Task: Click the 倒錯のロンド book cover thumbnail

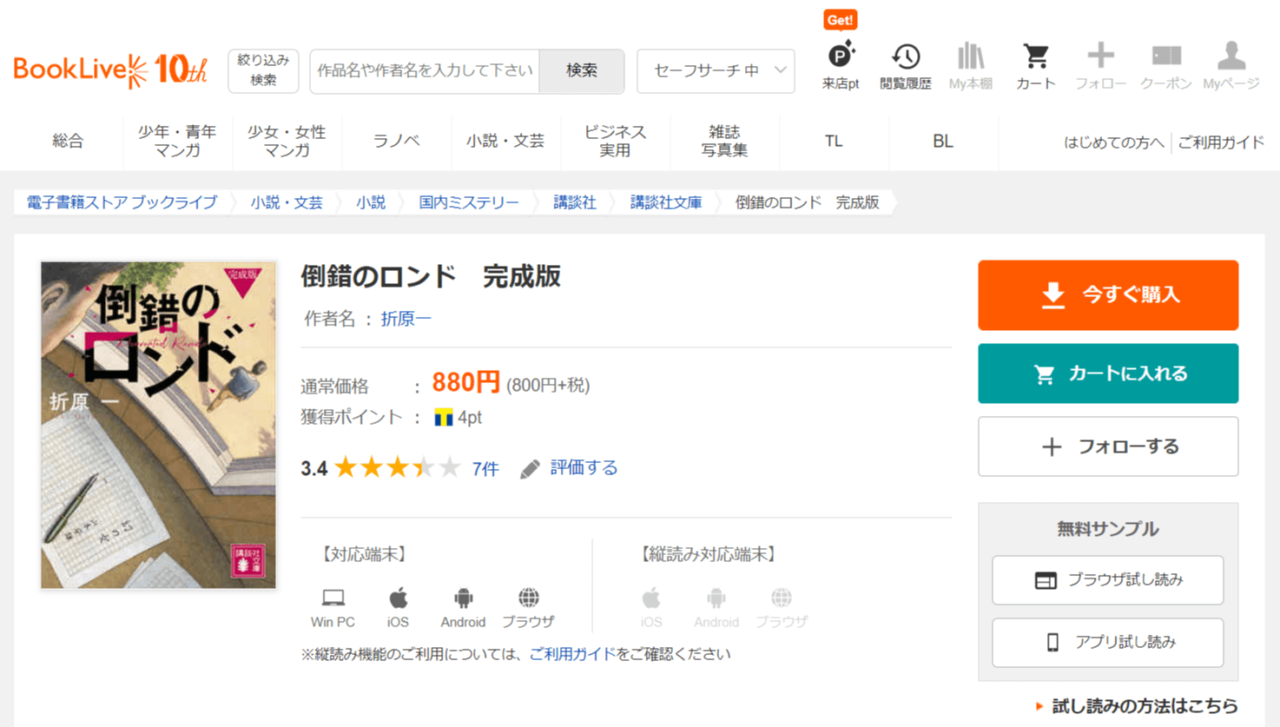Action: point(158,425)
